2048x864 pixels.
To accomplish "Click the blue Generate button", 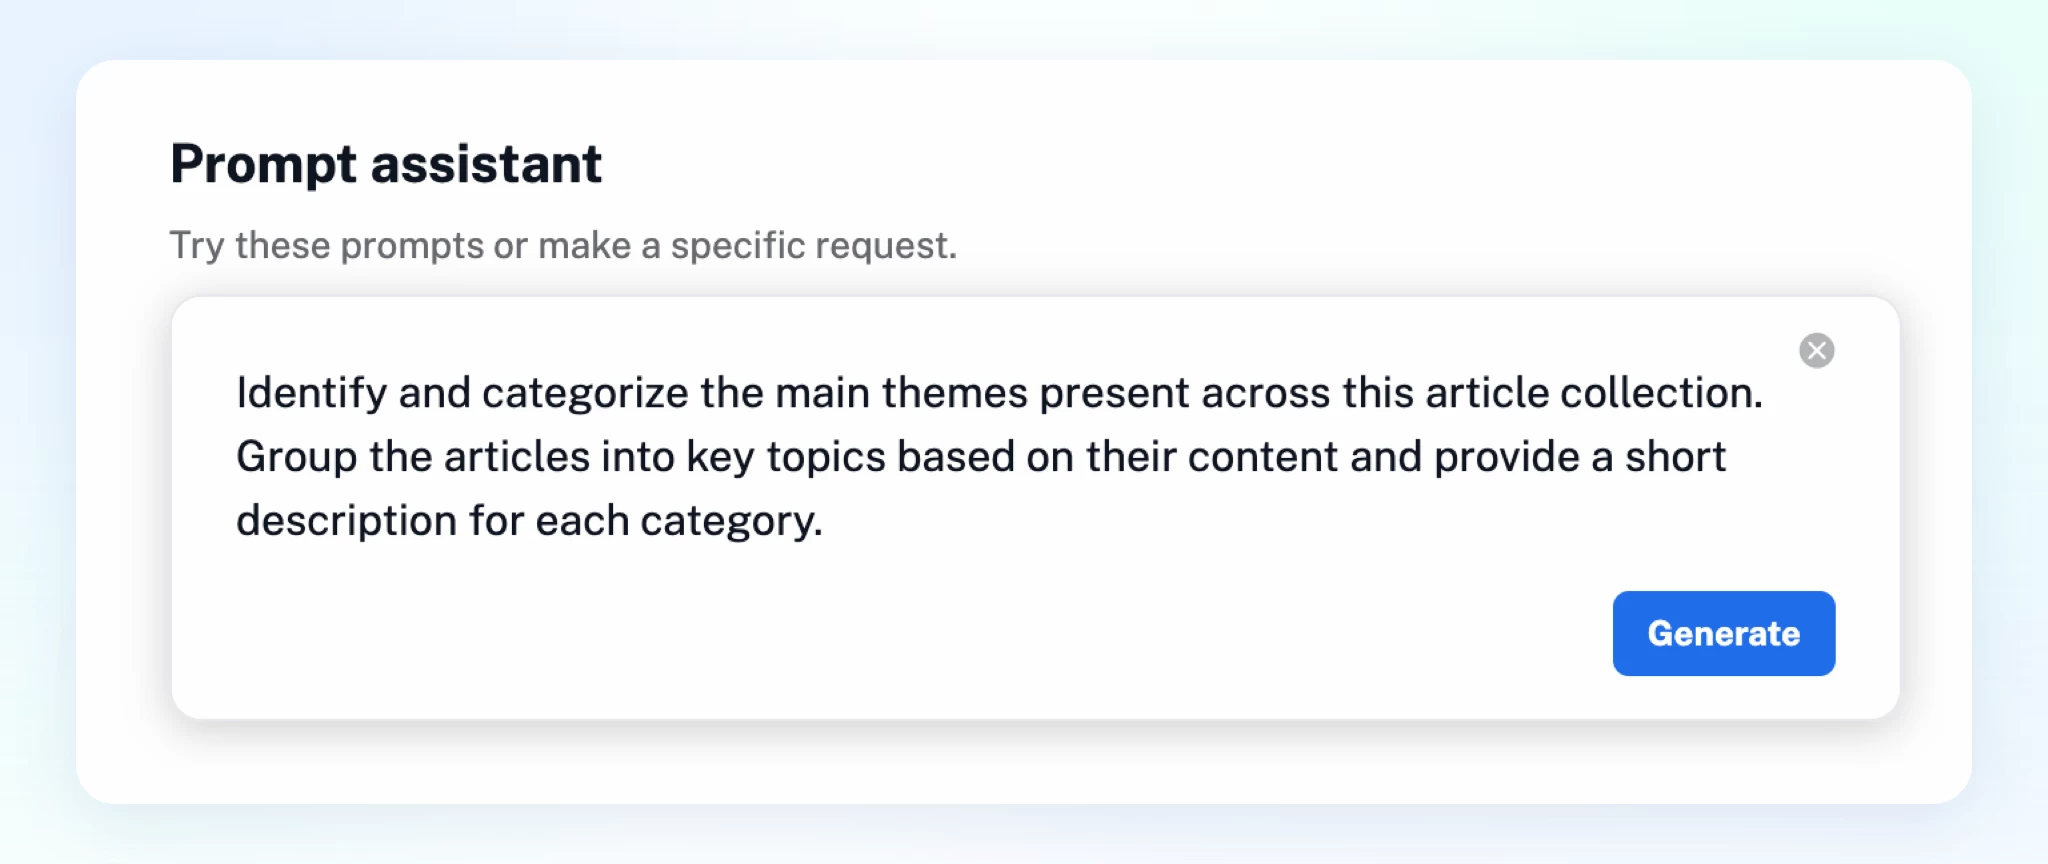I will (x=1723, y=633).
